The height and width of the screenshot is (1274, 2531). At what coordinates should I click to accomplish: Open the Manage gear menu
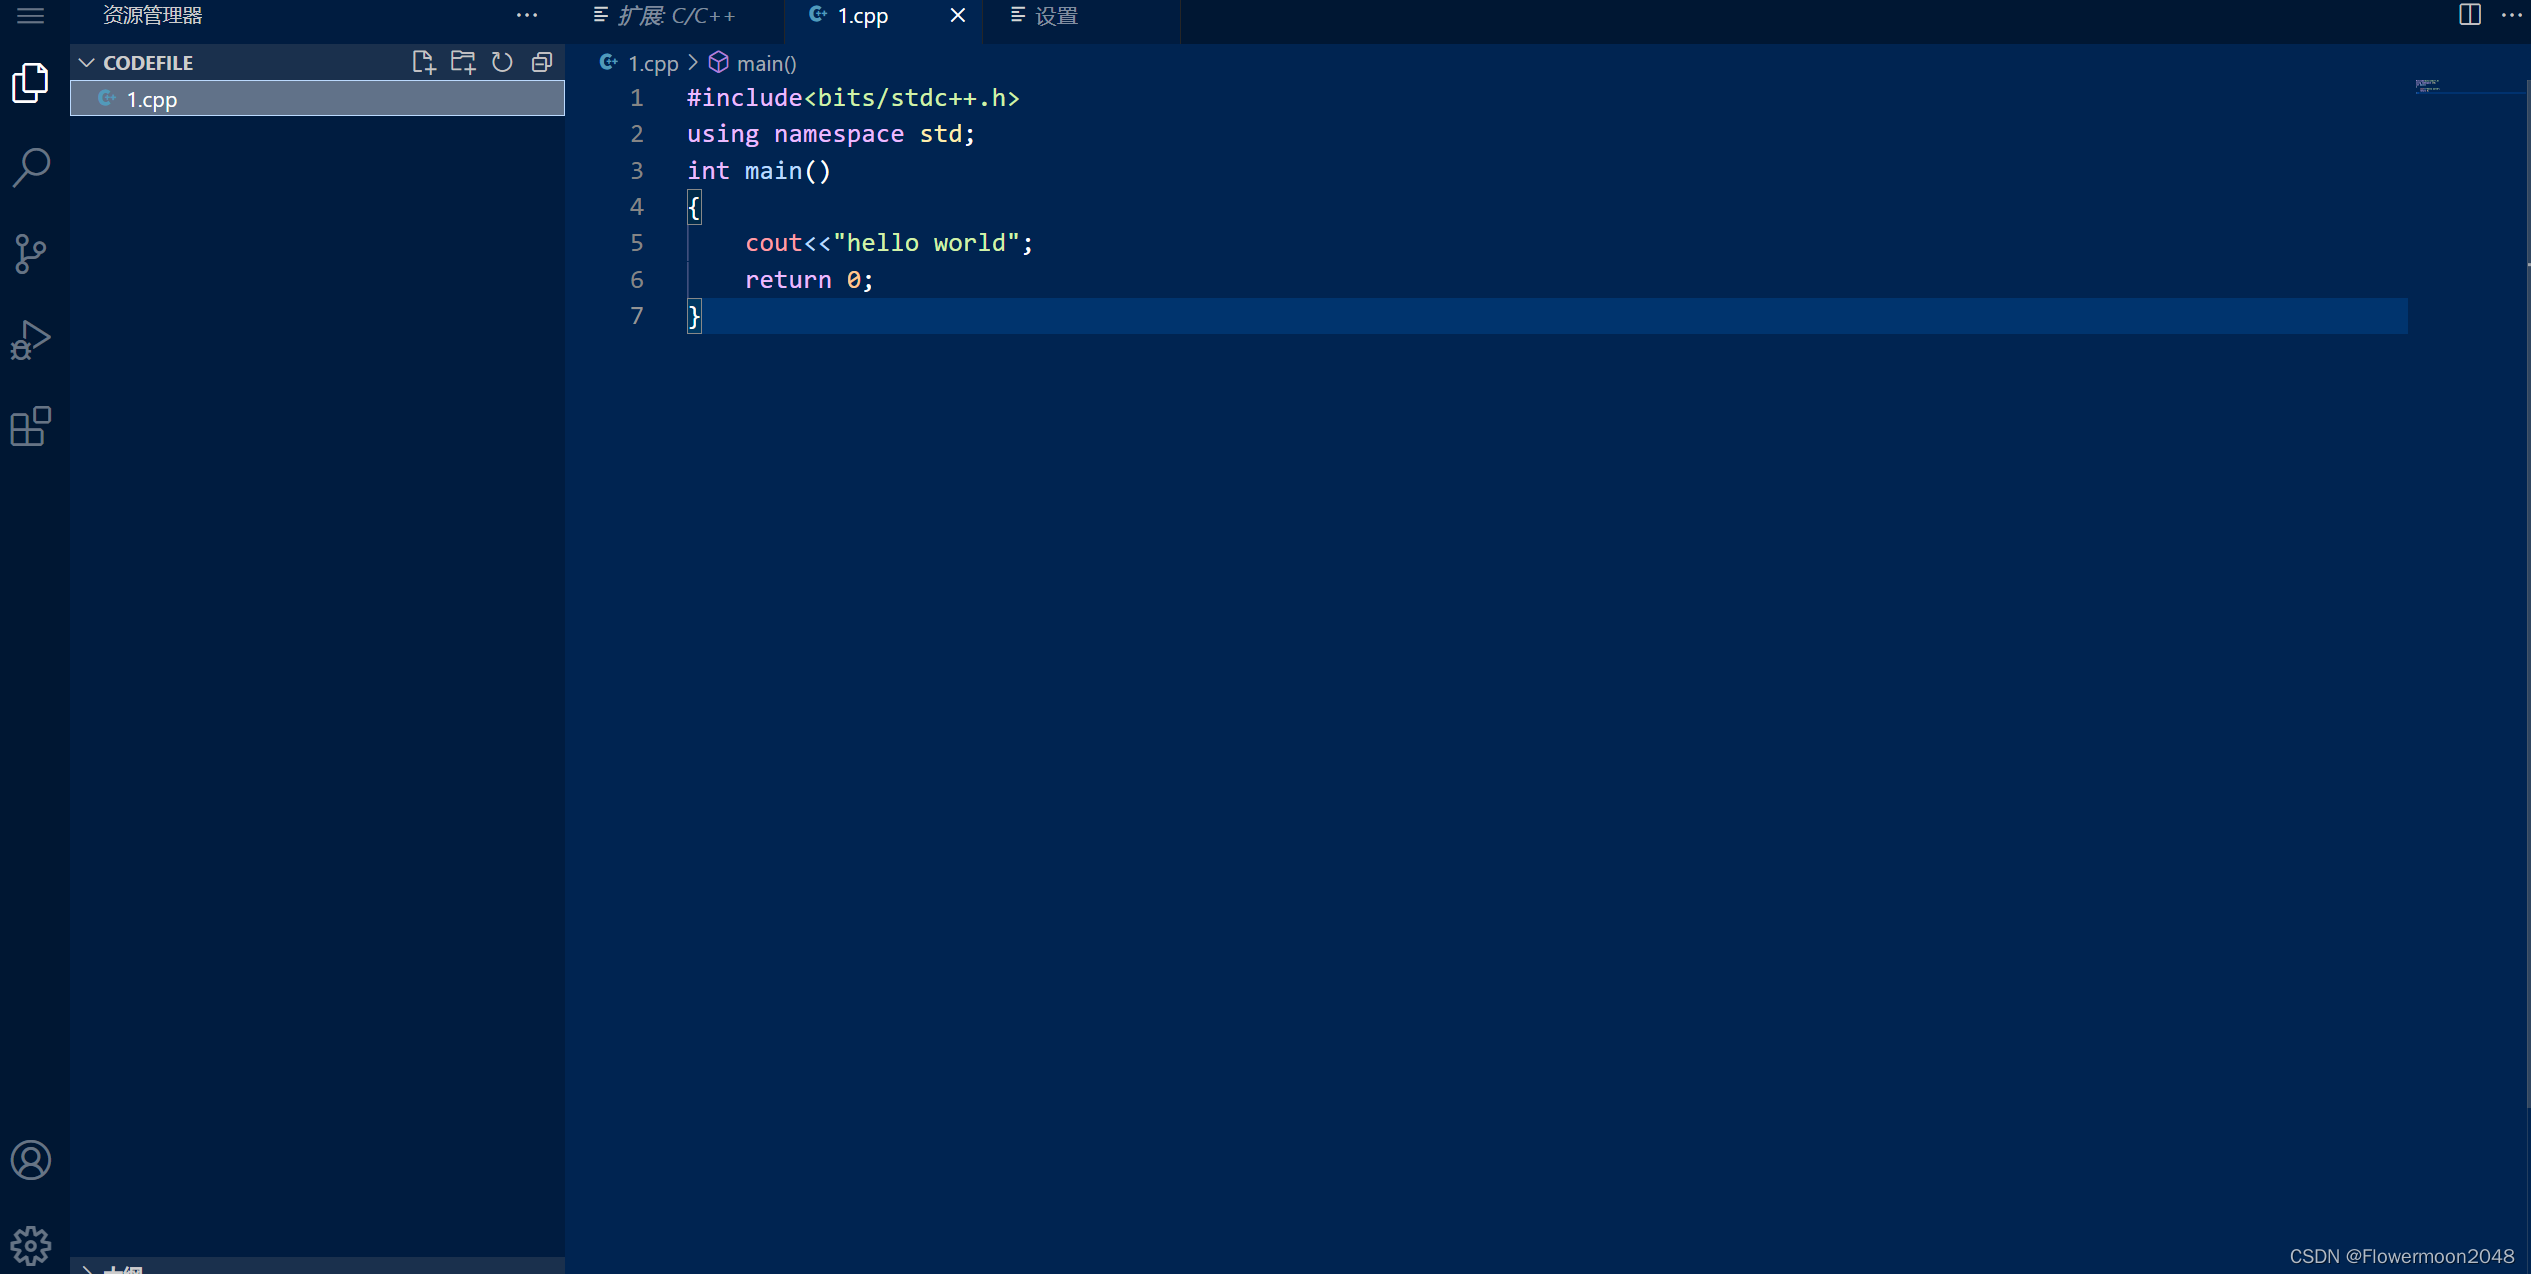(31, 1246)
